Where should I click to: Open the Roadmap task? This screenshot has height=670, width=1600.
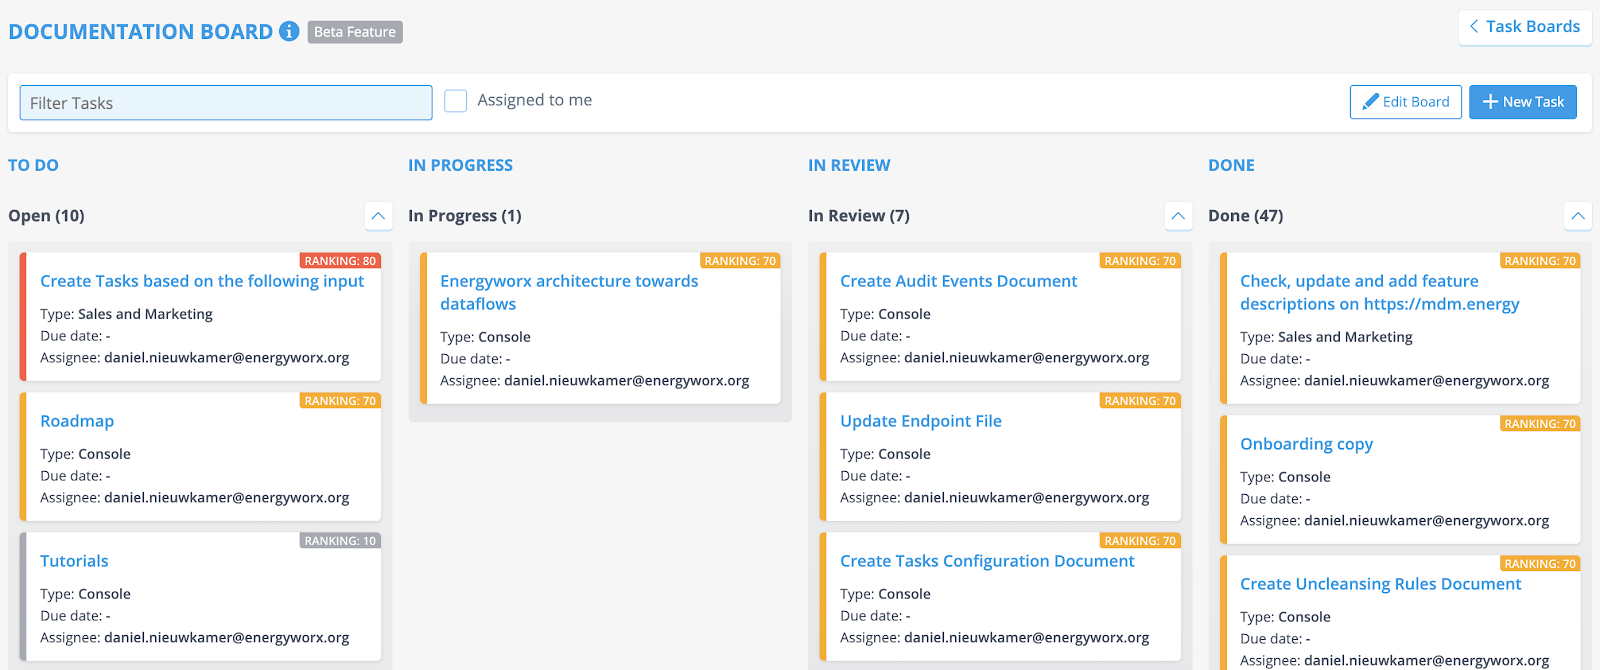coord(77,422)
